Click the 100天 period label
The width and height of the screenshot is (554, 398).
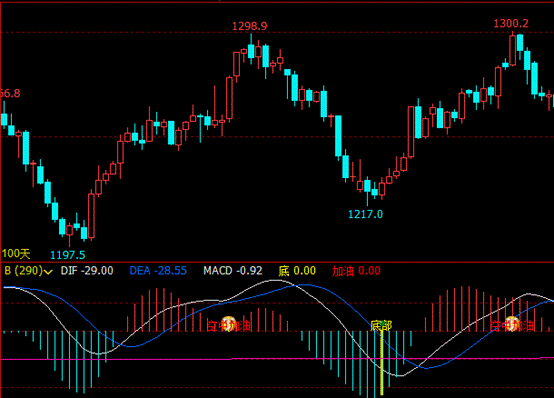tap(16, 253)
